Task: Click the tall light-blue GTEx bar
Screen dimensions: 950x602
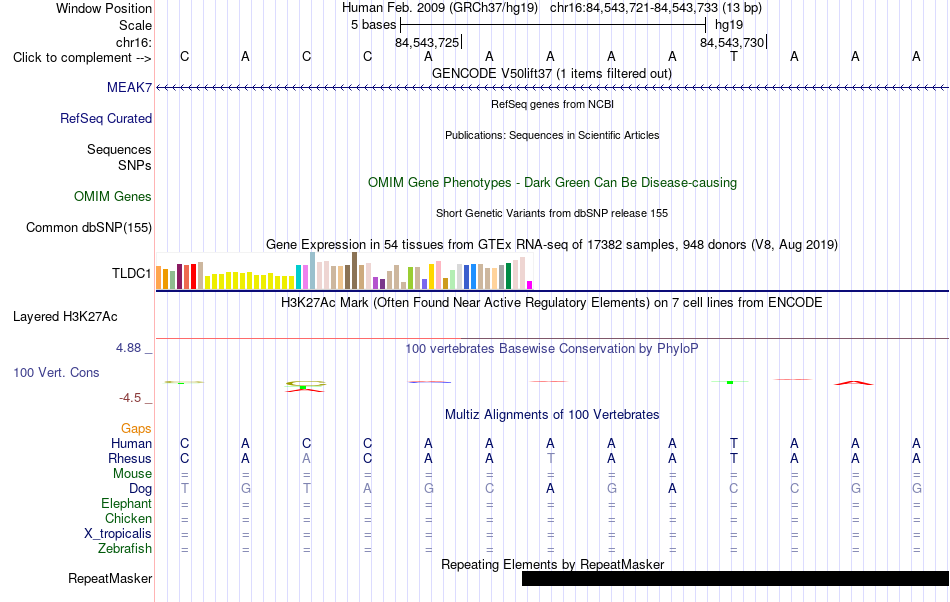Action: (313, 271)
